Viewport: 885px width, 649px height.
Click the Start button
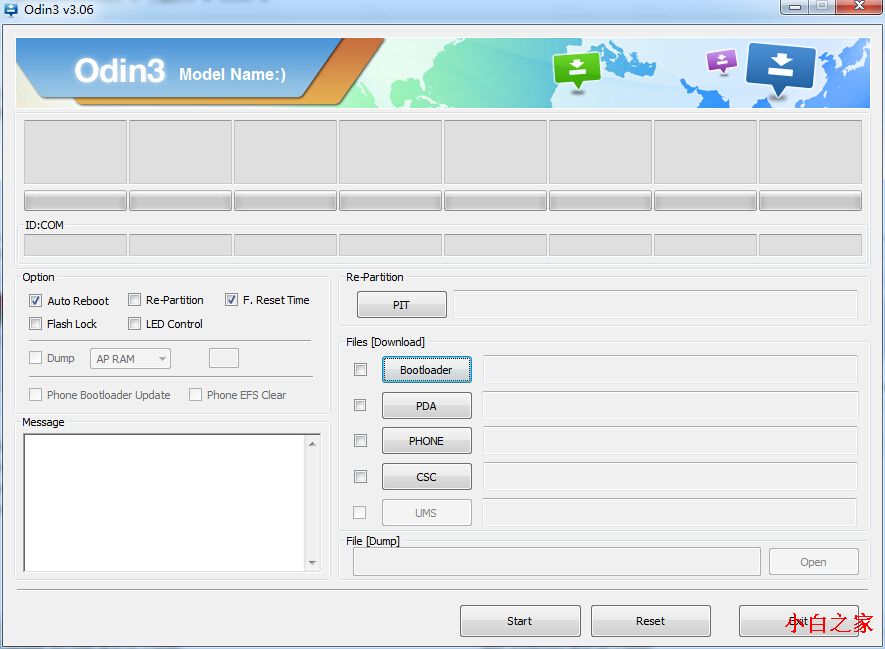(x=520, y=621)
